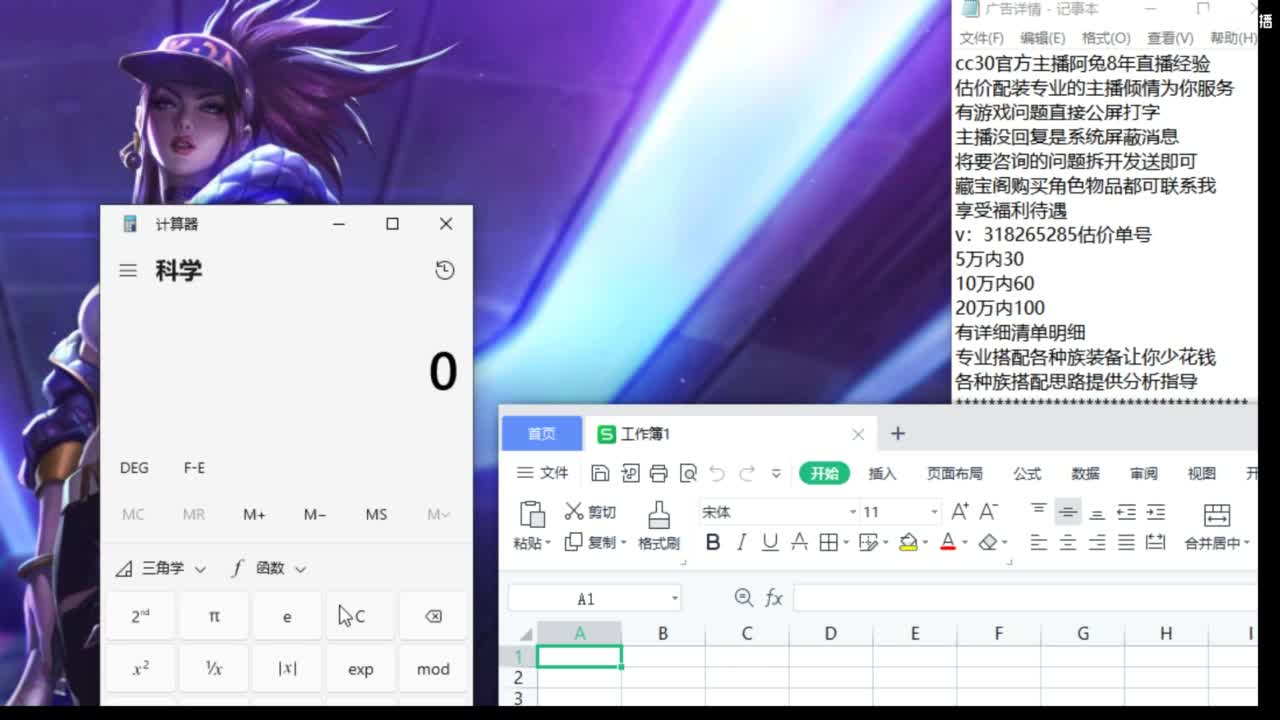Open the WPS 文件 menu

[x=542, y=473]
